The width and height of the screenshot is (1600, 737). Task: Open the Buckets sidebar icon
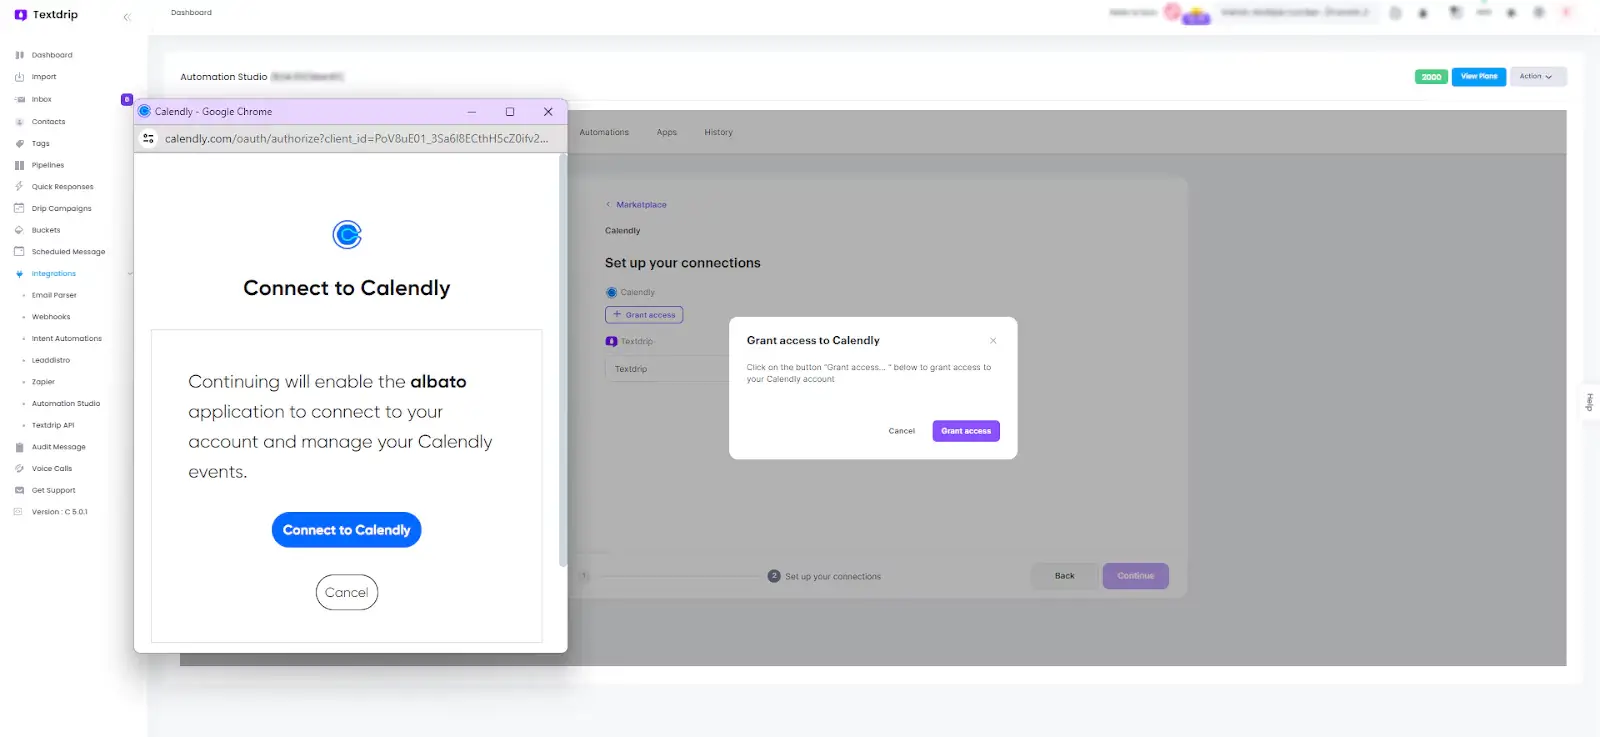pyautogui.click(x=19, y=230)
